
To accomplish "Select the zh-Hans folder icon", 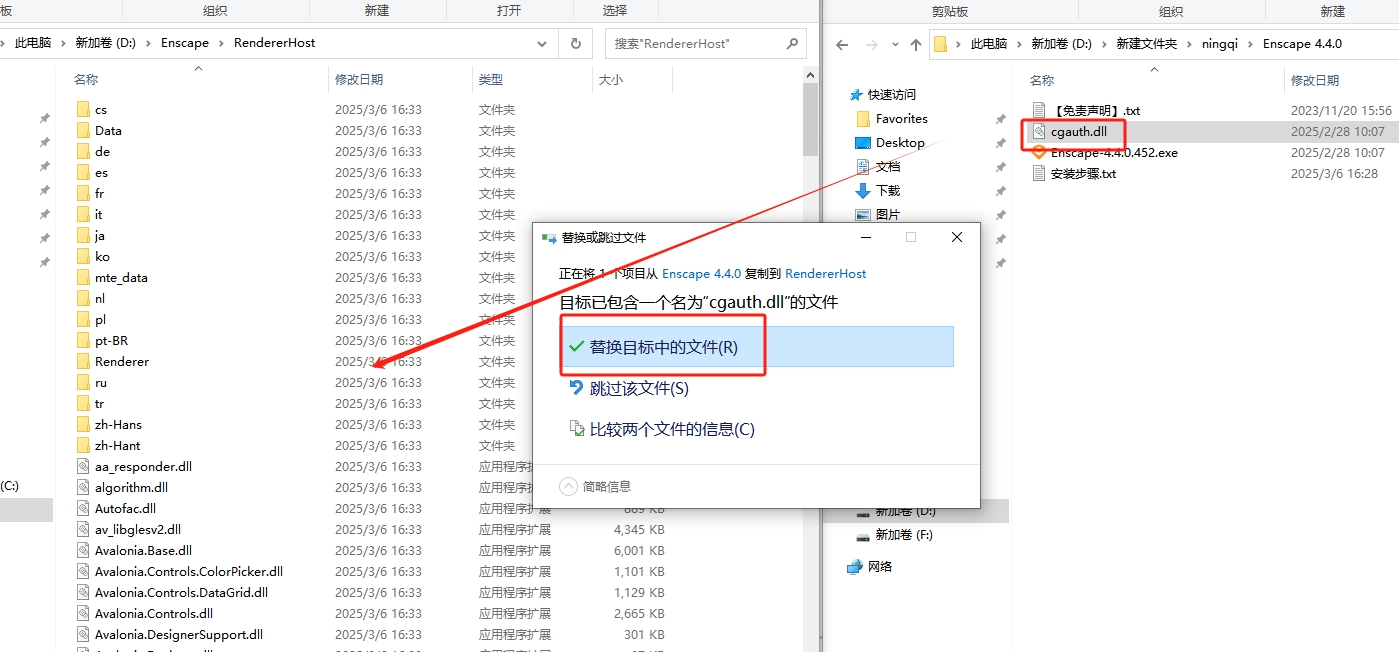I will 84,424.
